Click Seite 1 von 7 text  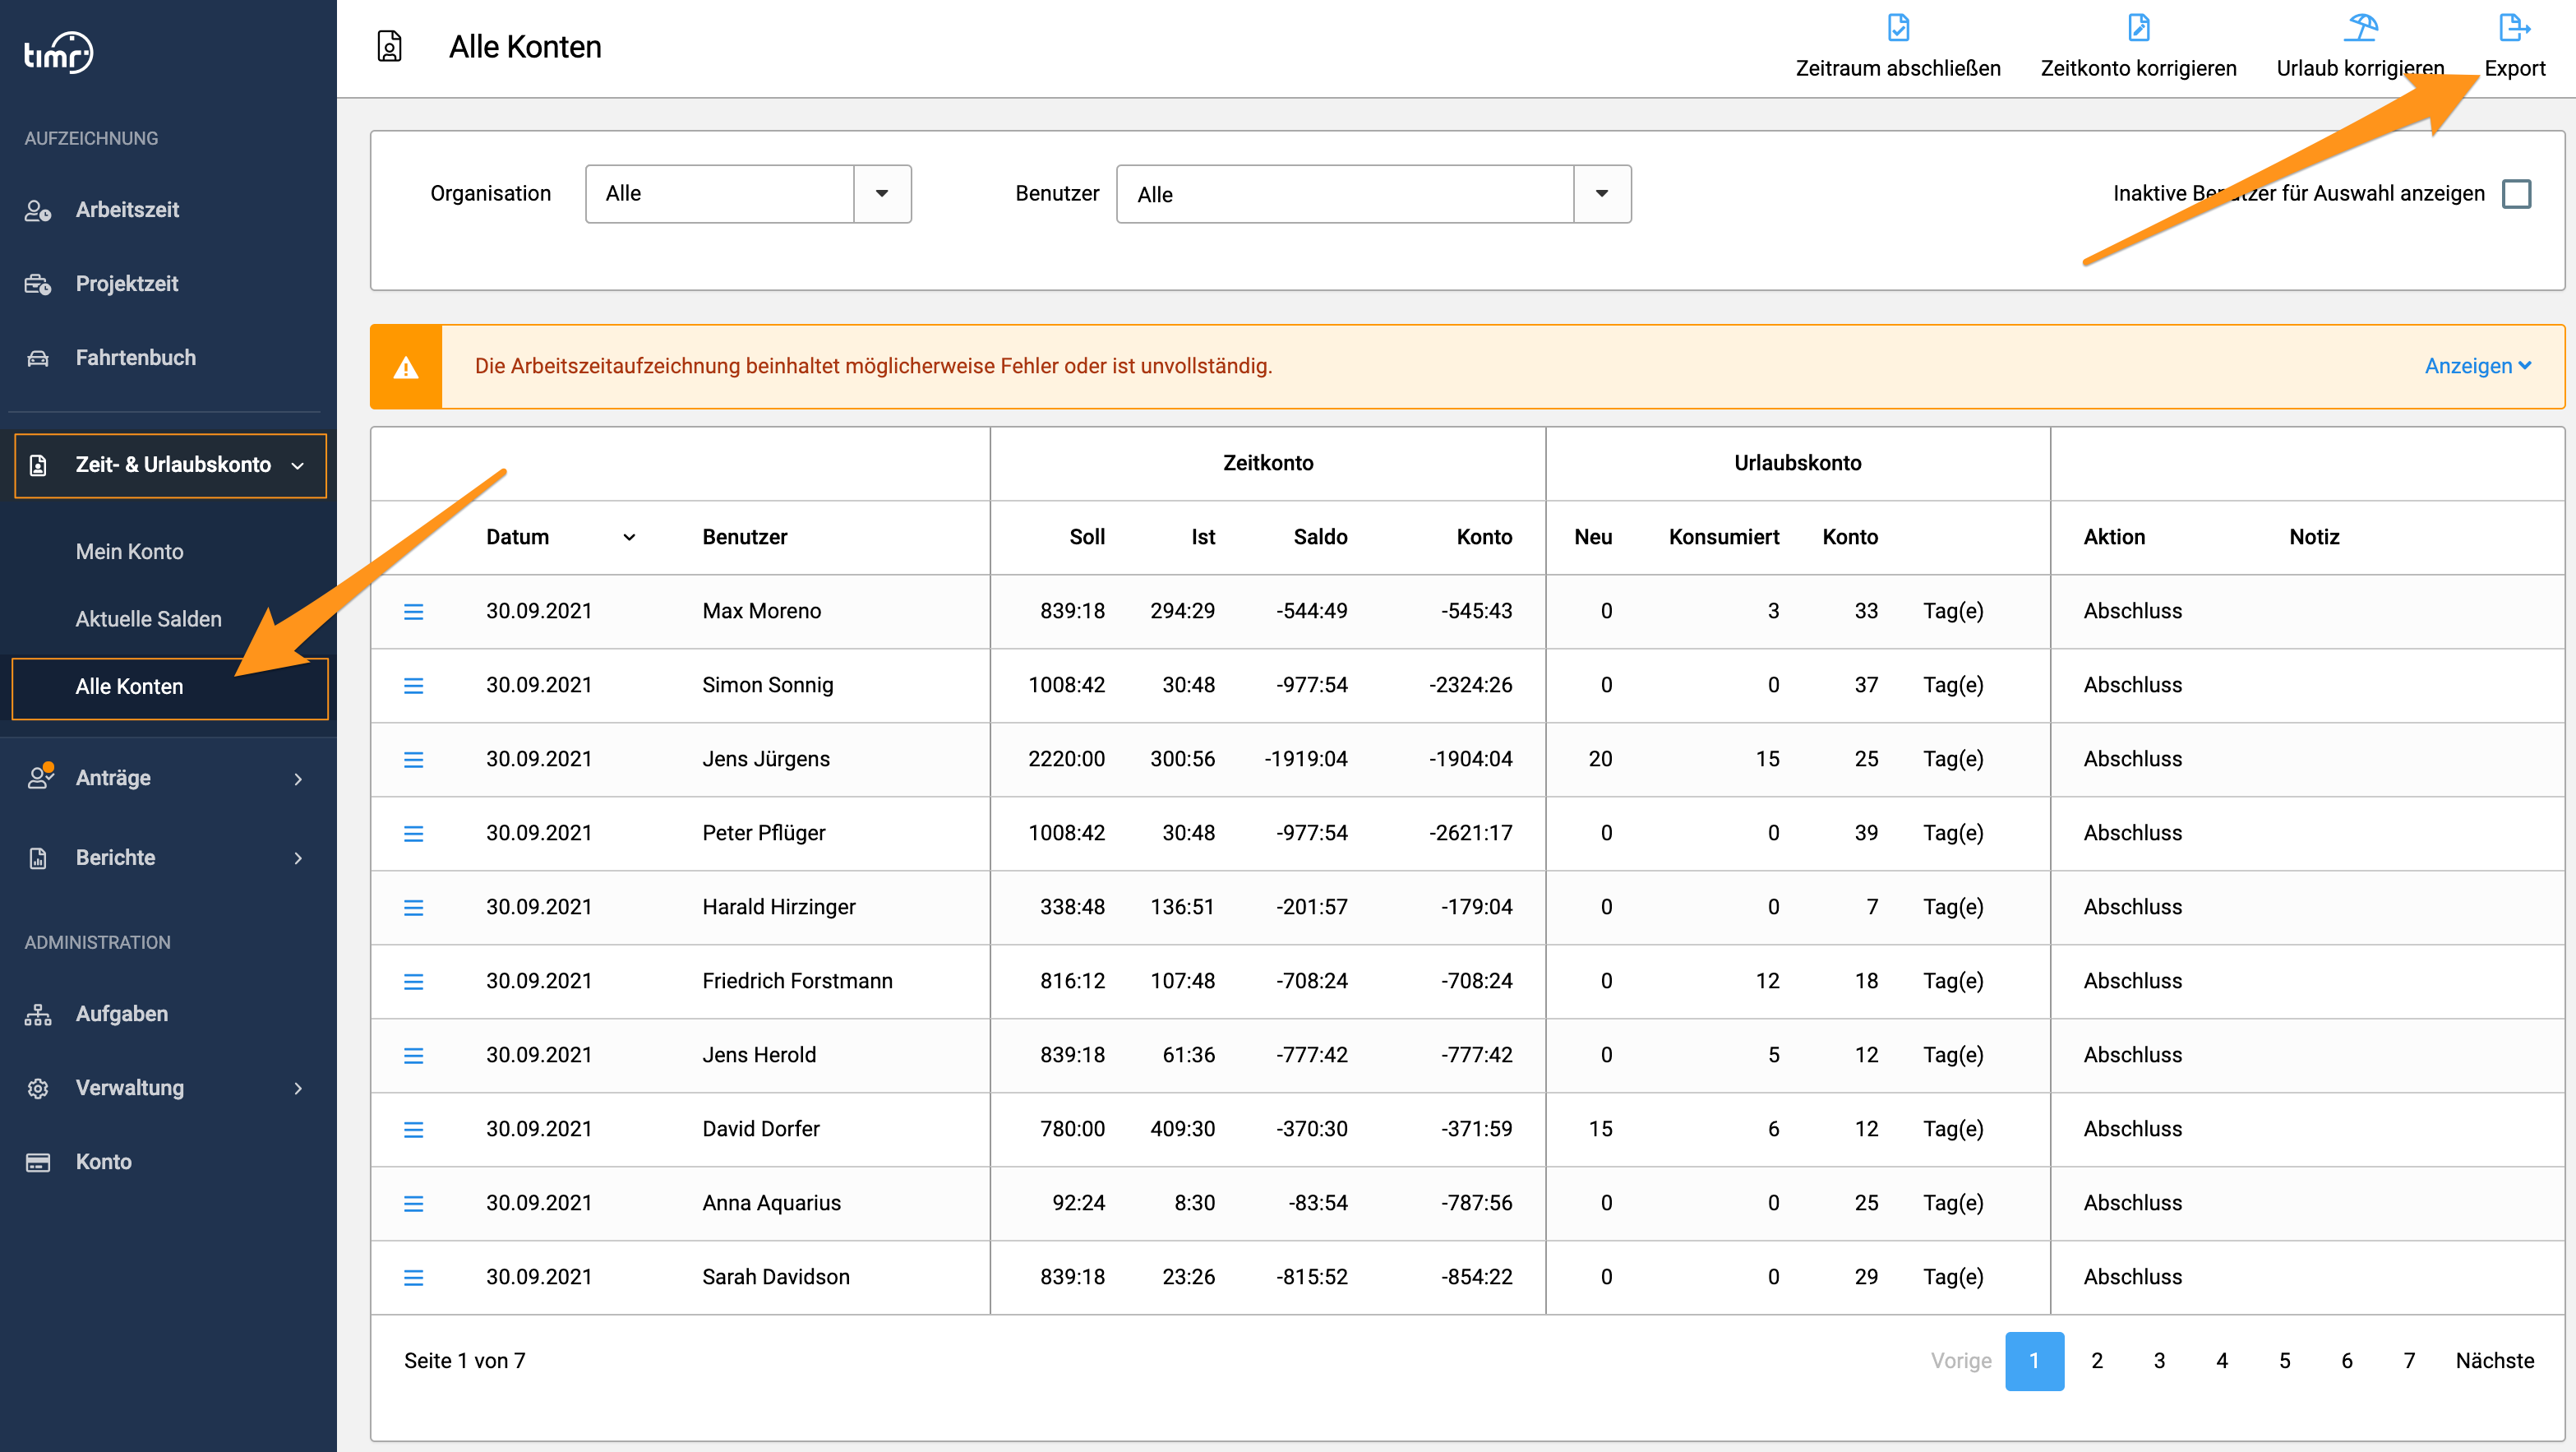coord(464,1361)
